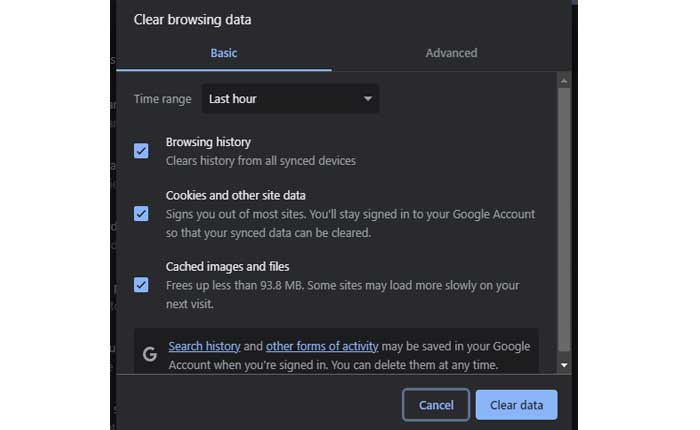Click the arrow in the Time range selector
Image resolution: width=700 pixels, height=430 pixels.
(x=367, y=99)
